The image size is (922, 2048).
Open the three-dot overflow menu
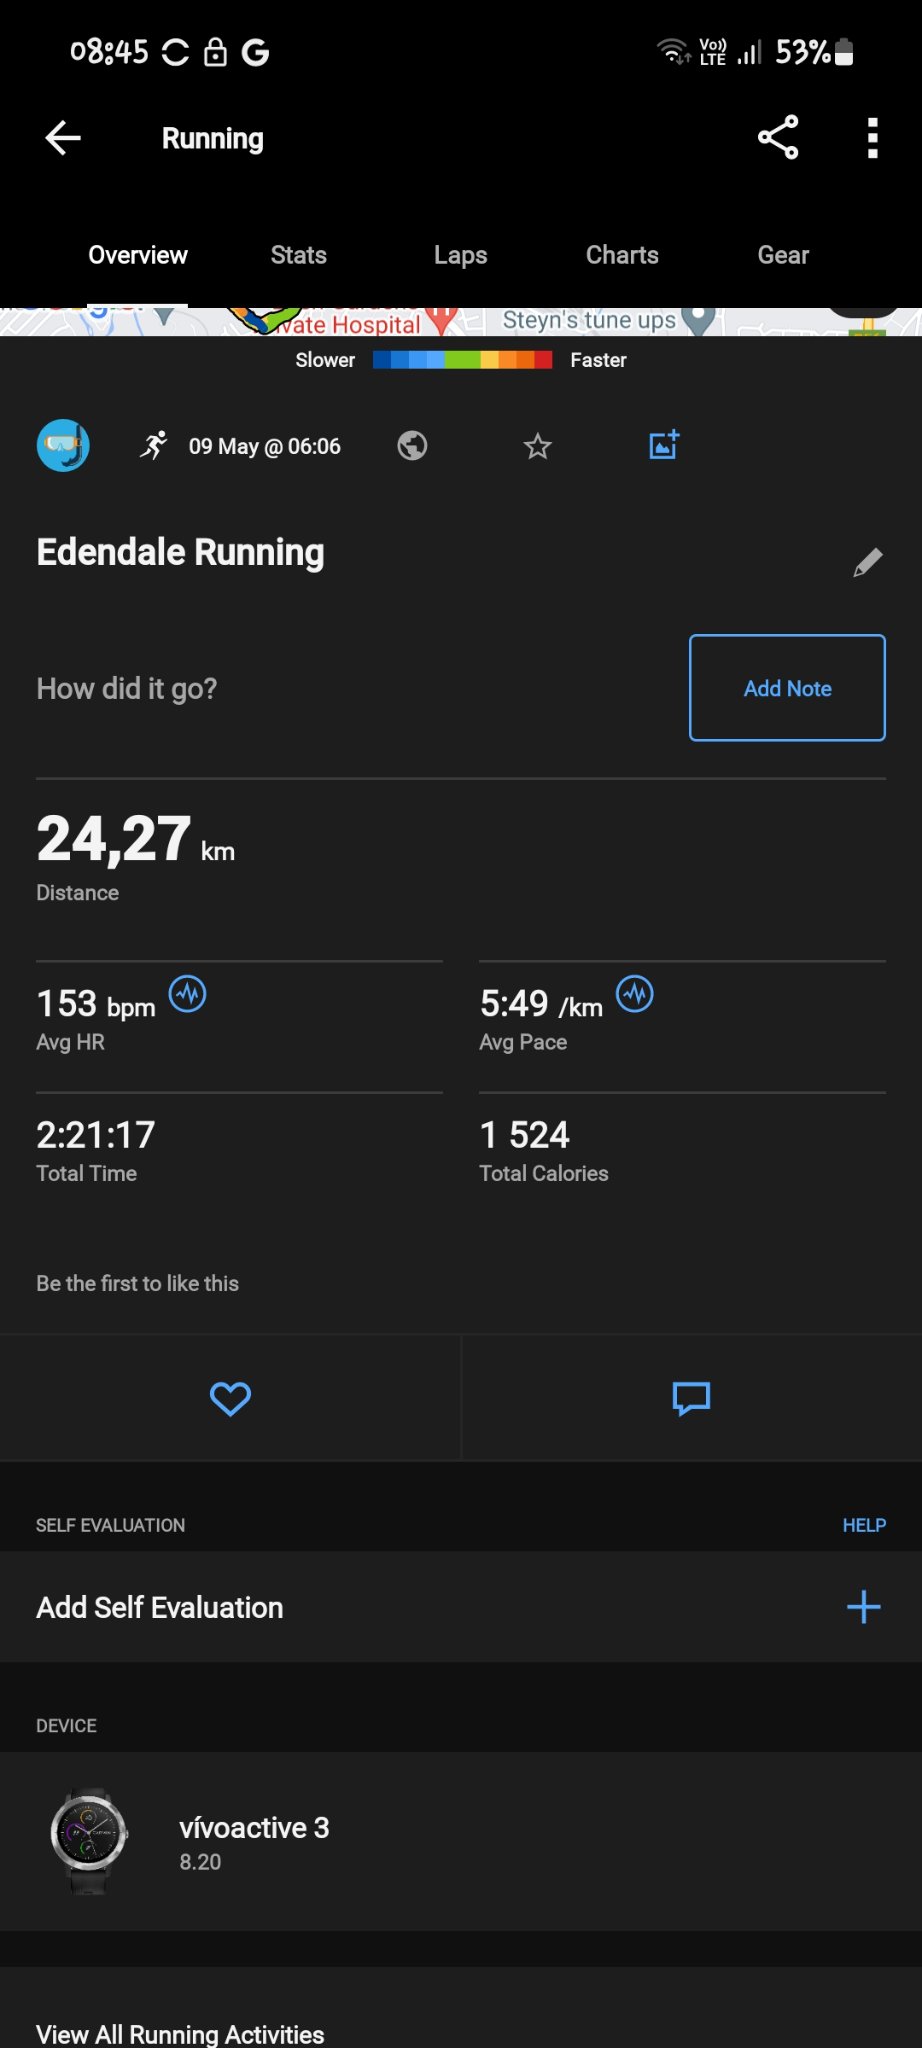[x=872, y=138]
